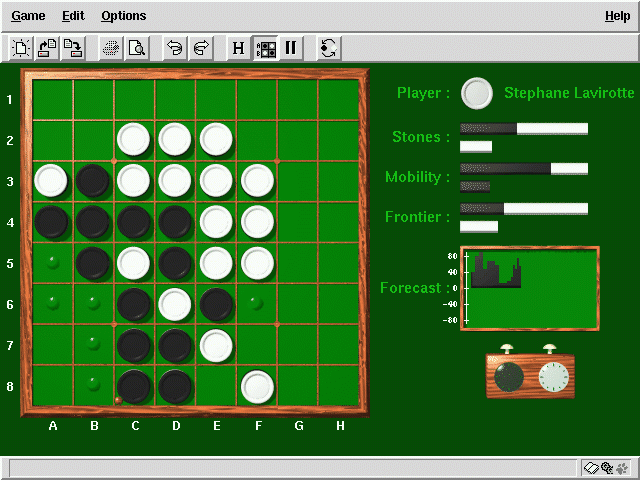
Task: Click the magnifier preview toolbar icon
Action: (x=136, y=47)
